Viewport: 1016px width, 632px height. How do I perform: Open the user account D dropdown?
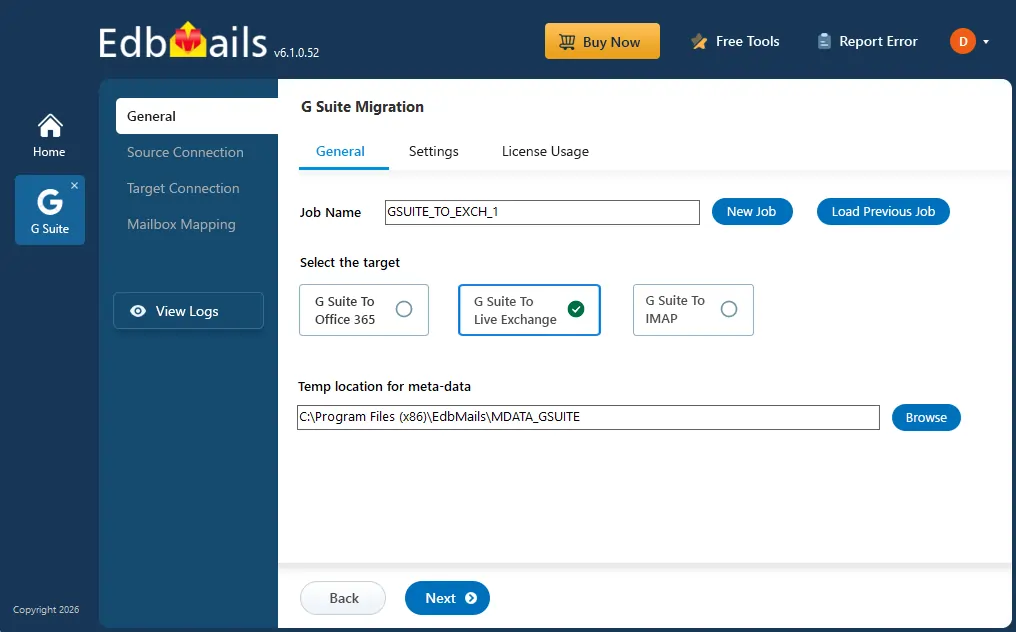pos(969,41)
